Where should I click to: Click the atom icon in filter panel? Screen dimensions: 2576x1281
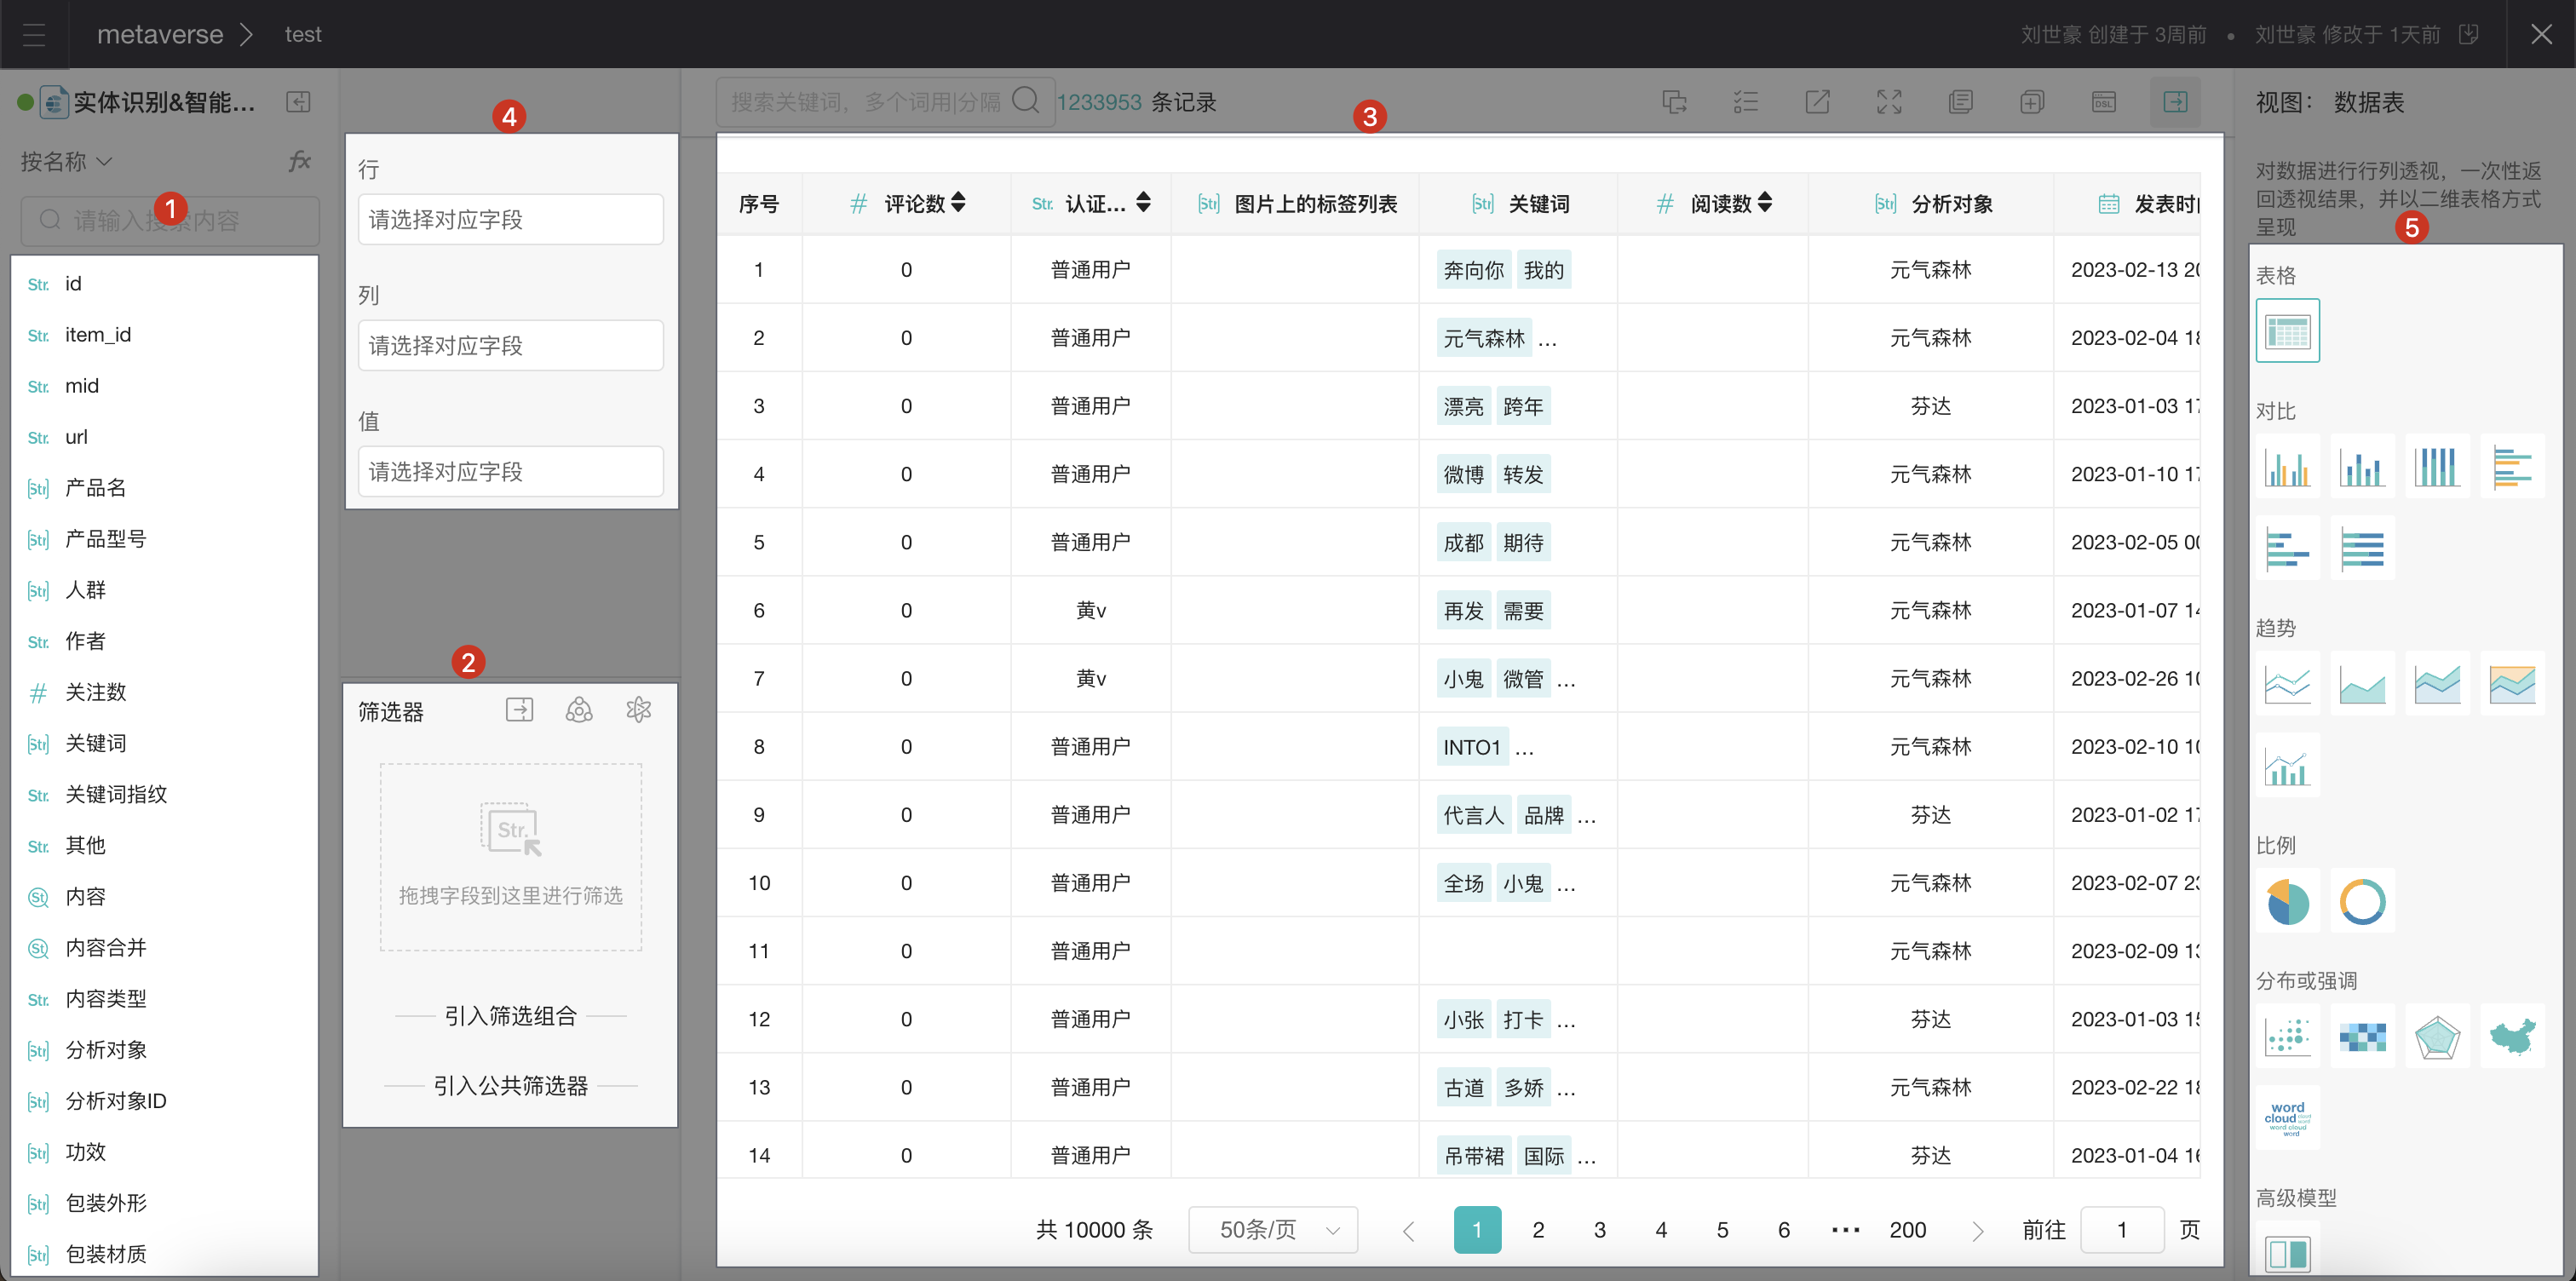[x=638, y=710]
